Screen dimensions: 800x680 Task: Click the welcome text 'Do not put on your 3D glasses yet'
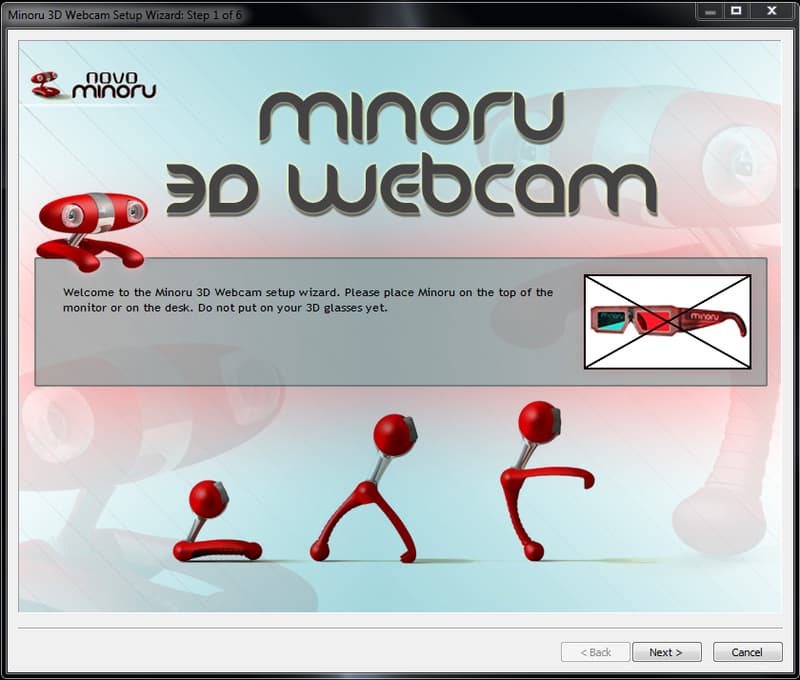pyautogui.click(x=292, y=308)
